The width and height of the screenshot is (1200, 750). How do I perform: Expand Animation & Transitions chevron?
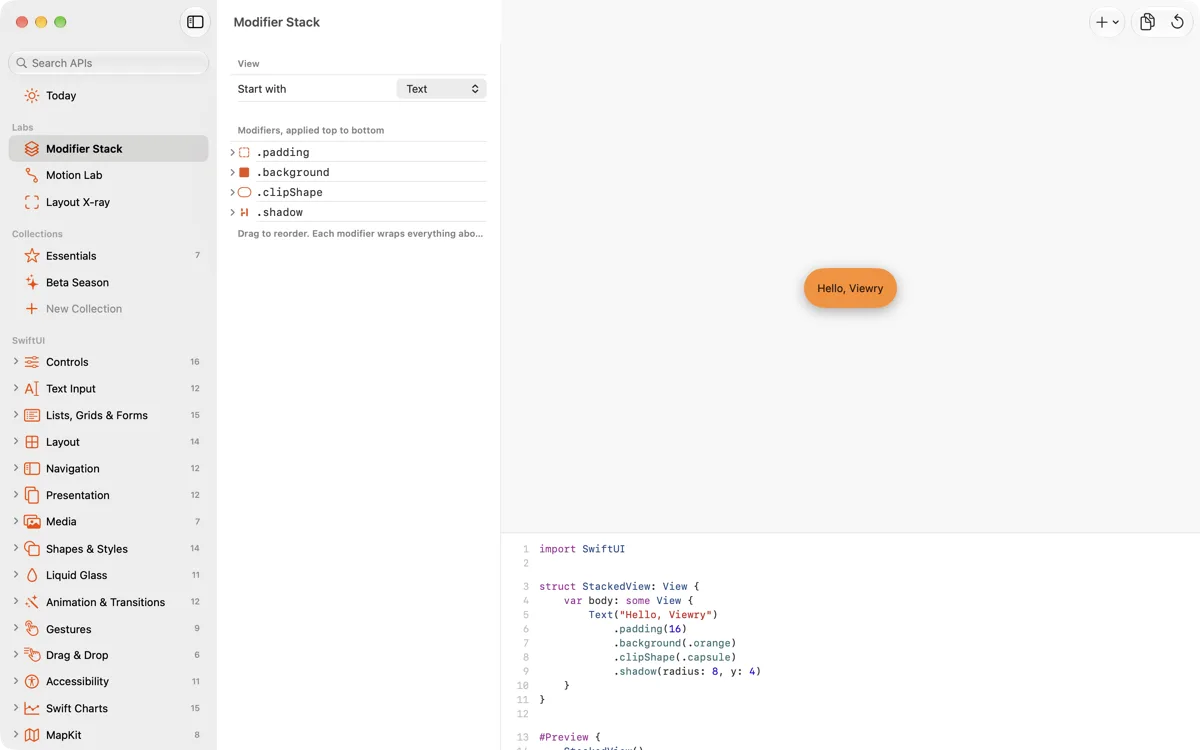pos(16,601)
